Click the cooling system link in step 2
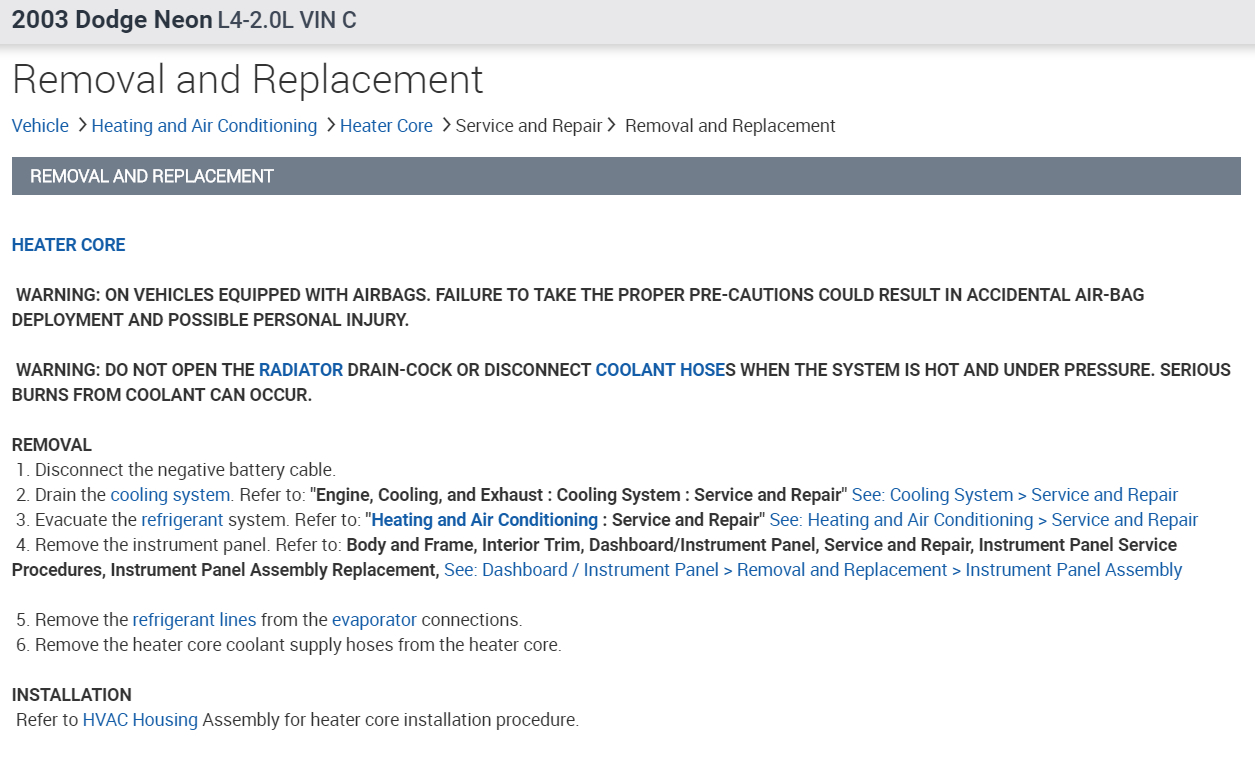 [170, 495]
